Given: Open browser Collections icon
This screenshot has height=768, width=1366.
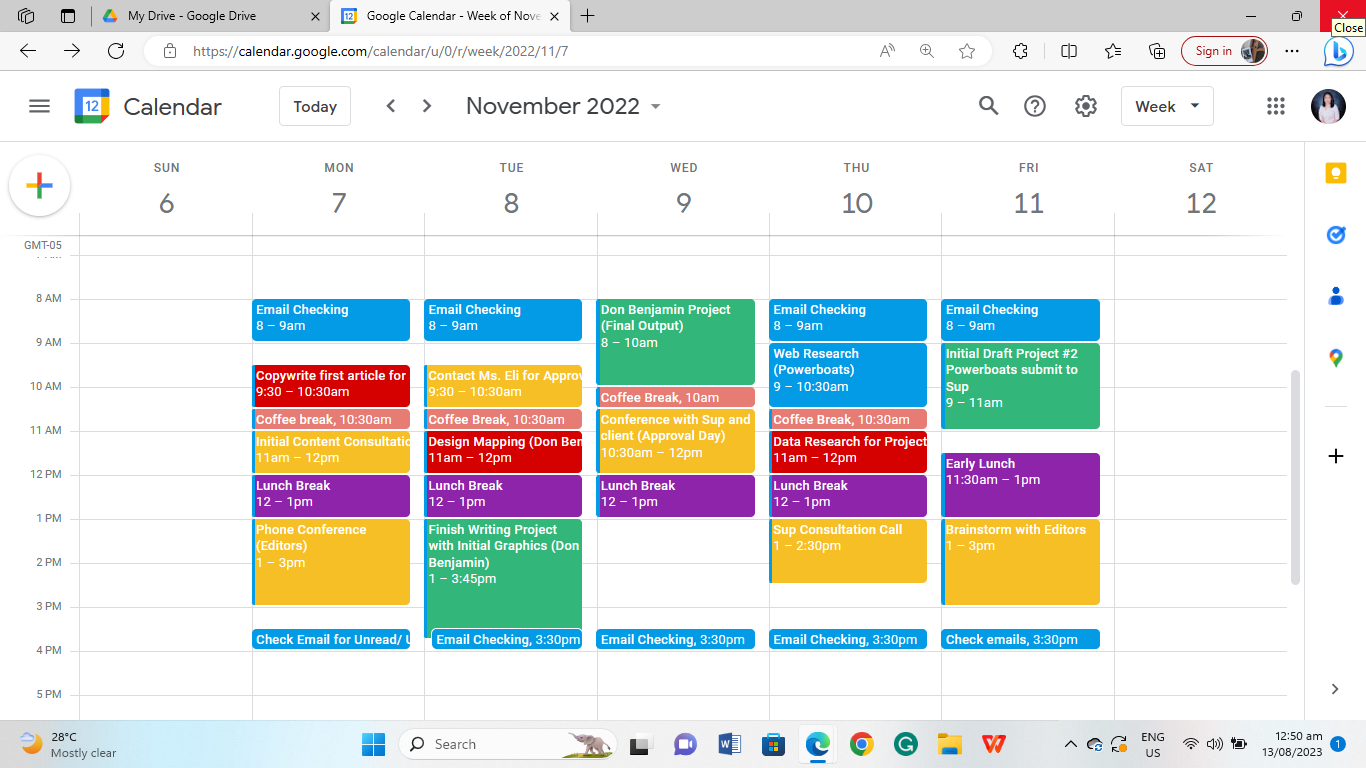Looking at the screenshot, I should pyautogui.click(x=1157, y=51).
